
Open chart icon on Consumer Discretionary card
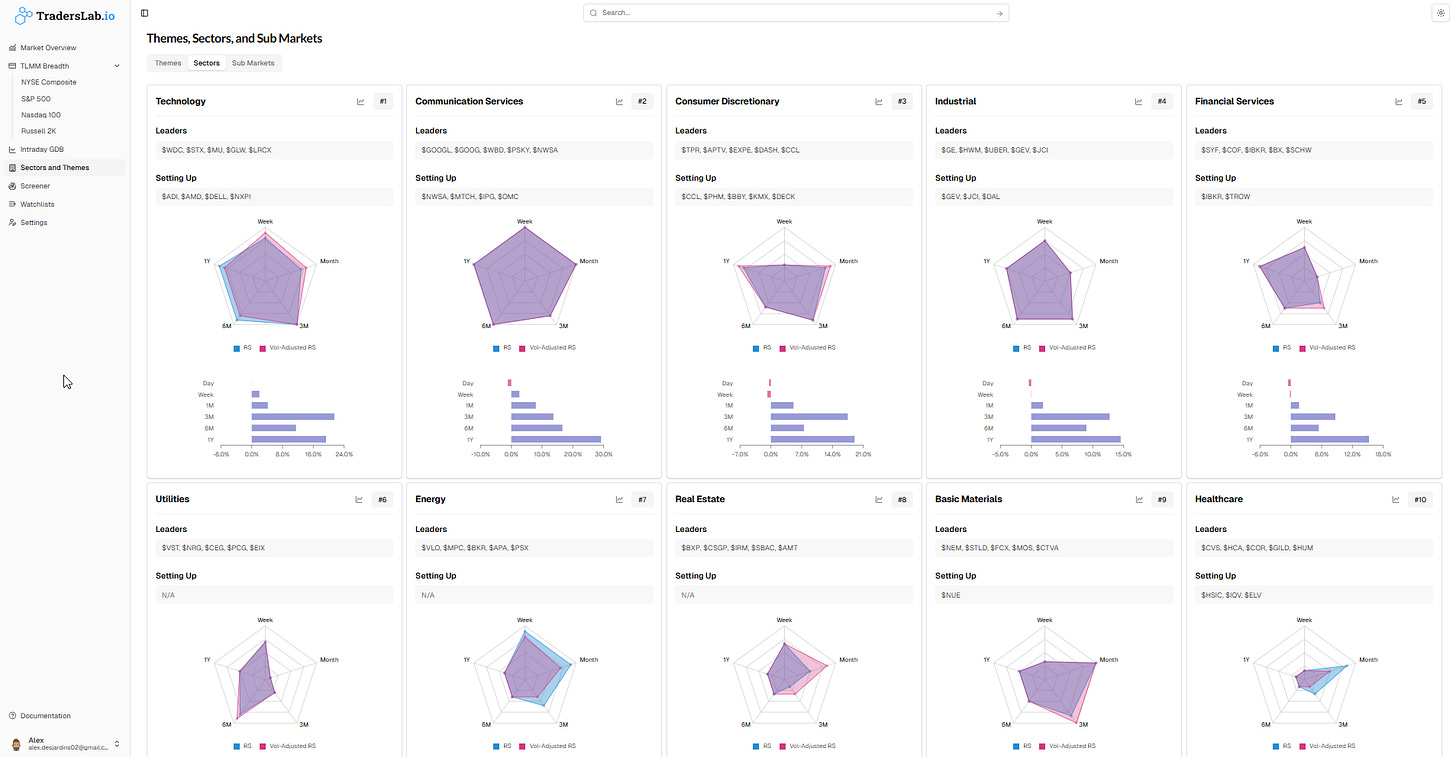tap(879, 101)
